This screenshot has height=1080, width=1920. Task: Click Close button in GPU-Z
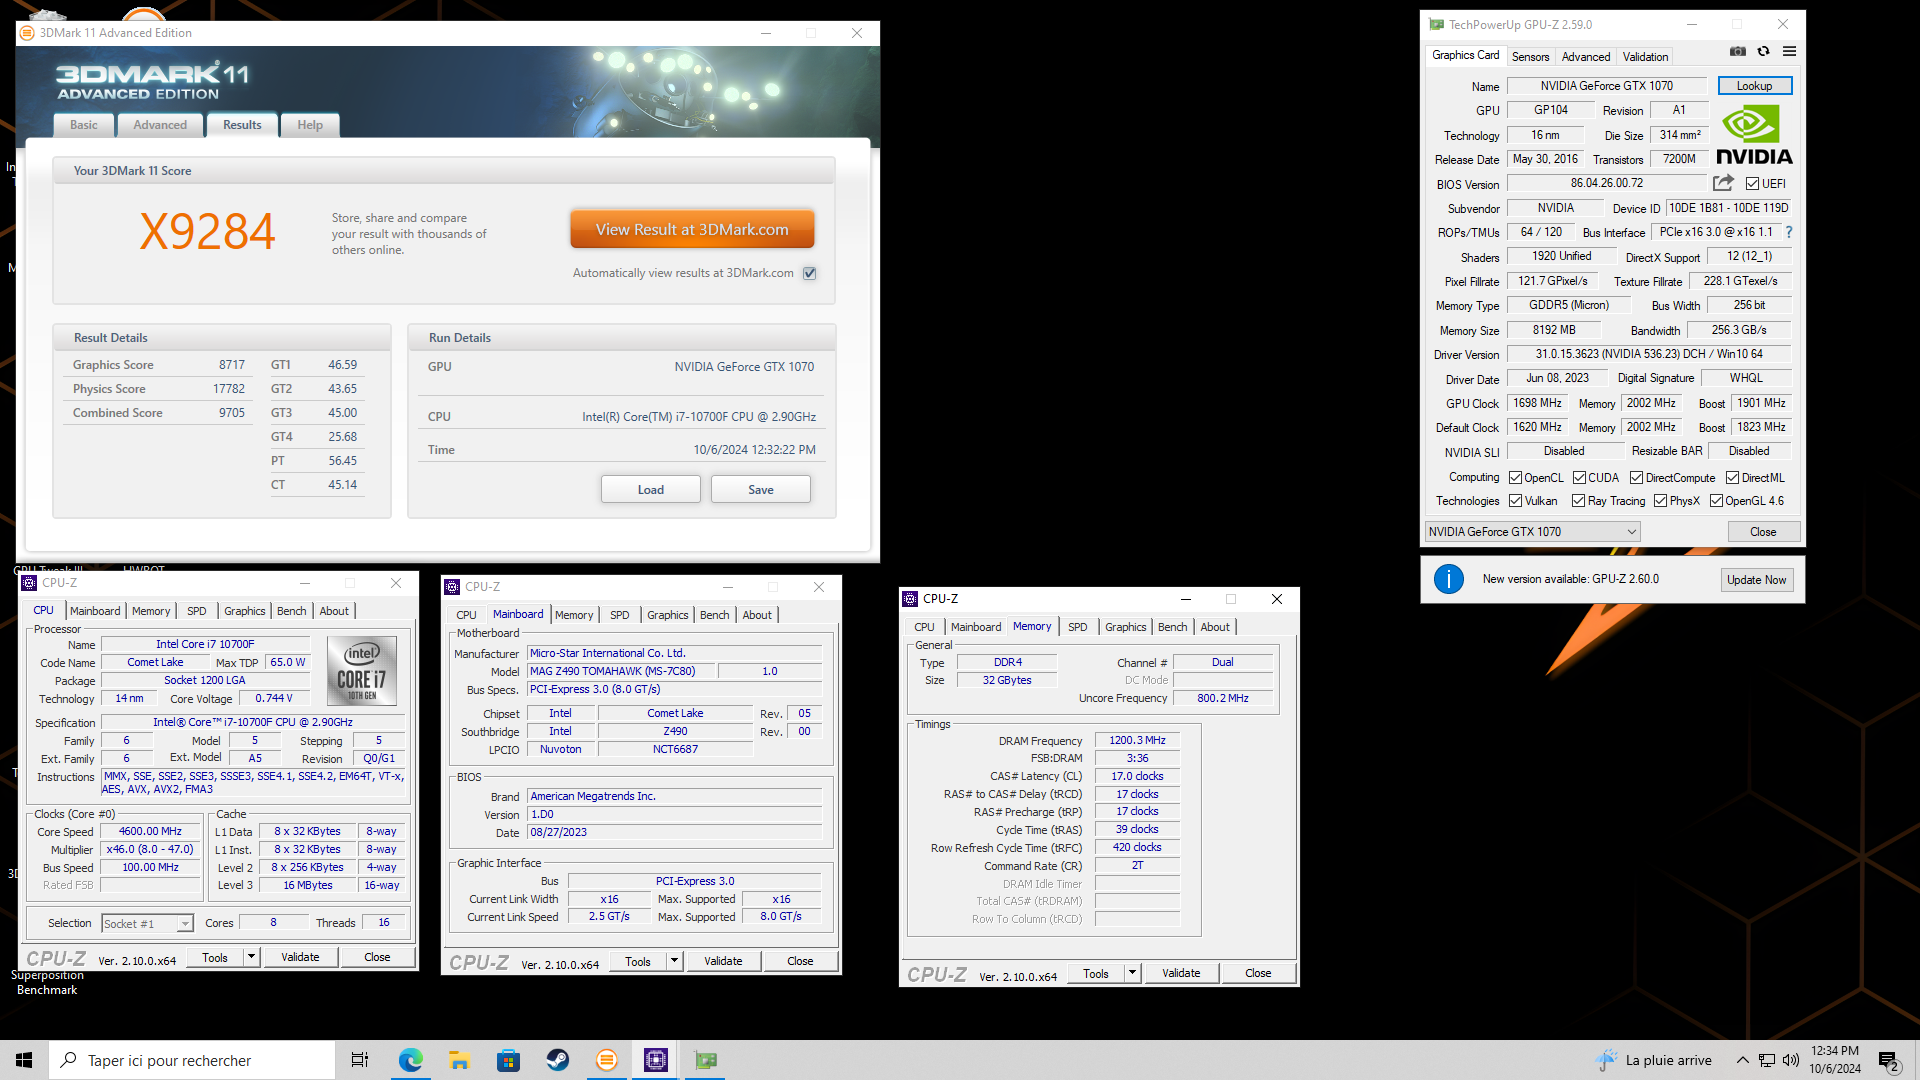pos(1763,532)
